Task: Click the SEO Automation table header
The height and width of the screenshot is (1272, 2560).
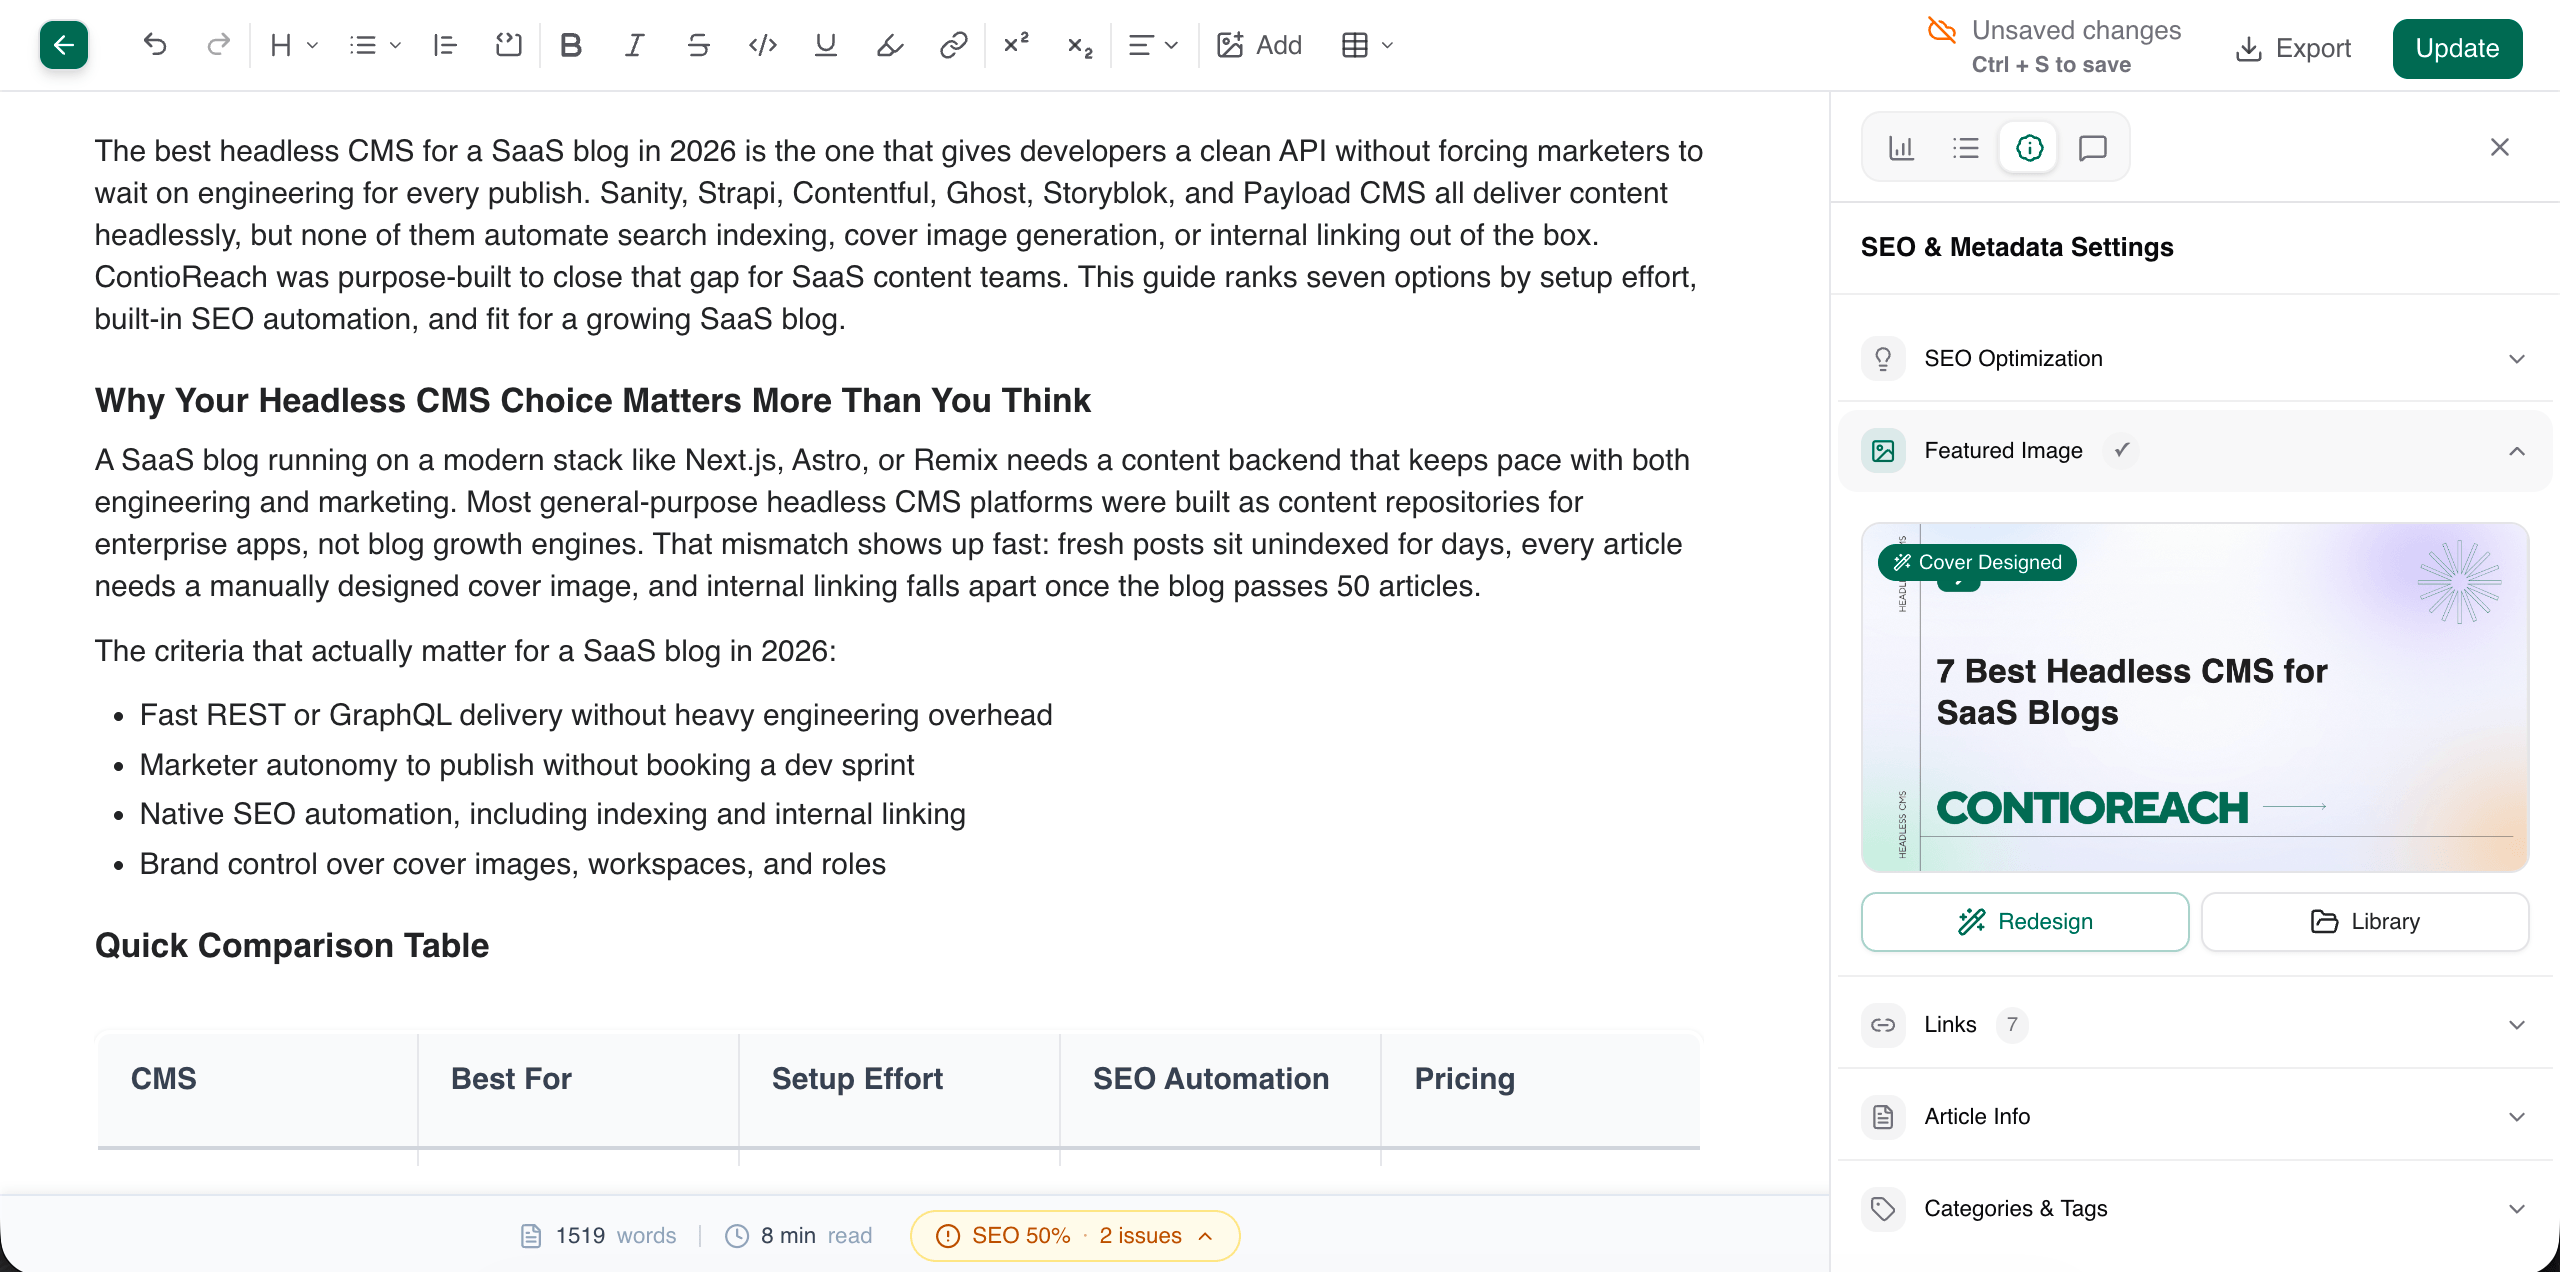Action: tap(1220, 1090)
